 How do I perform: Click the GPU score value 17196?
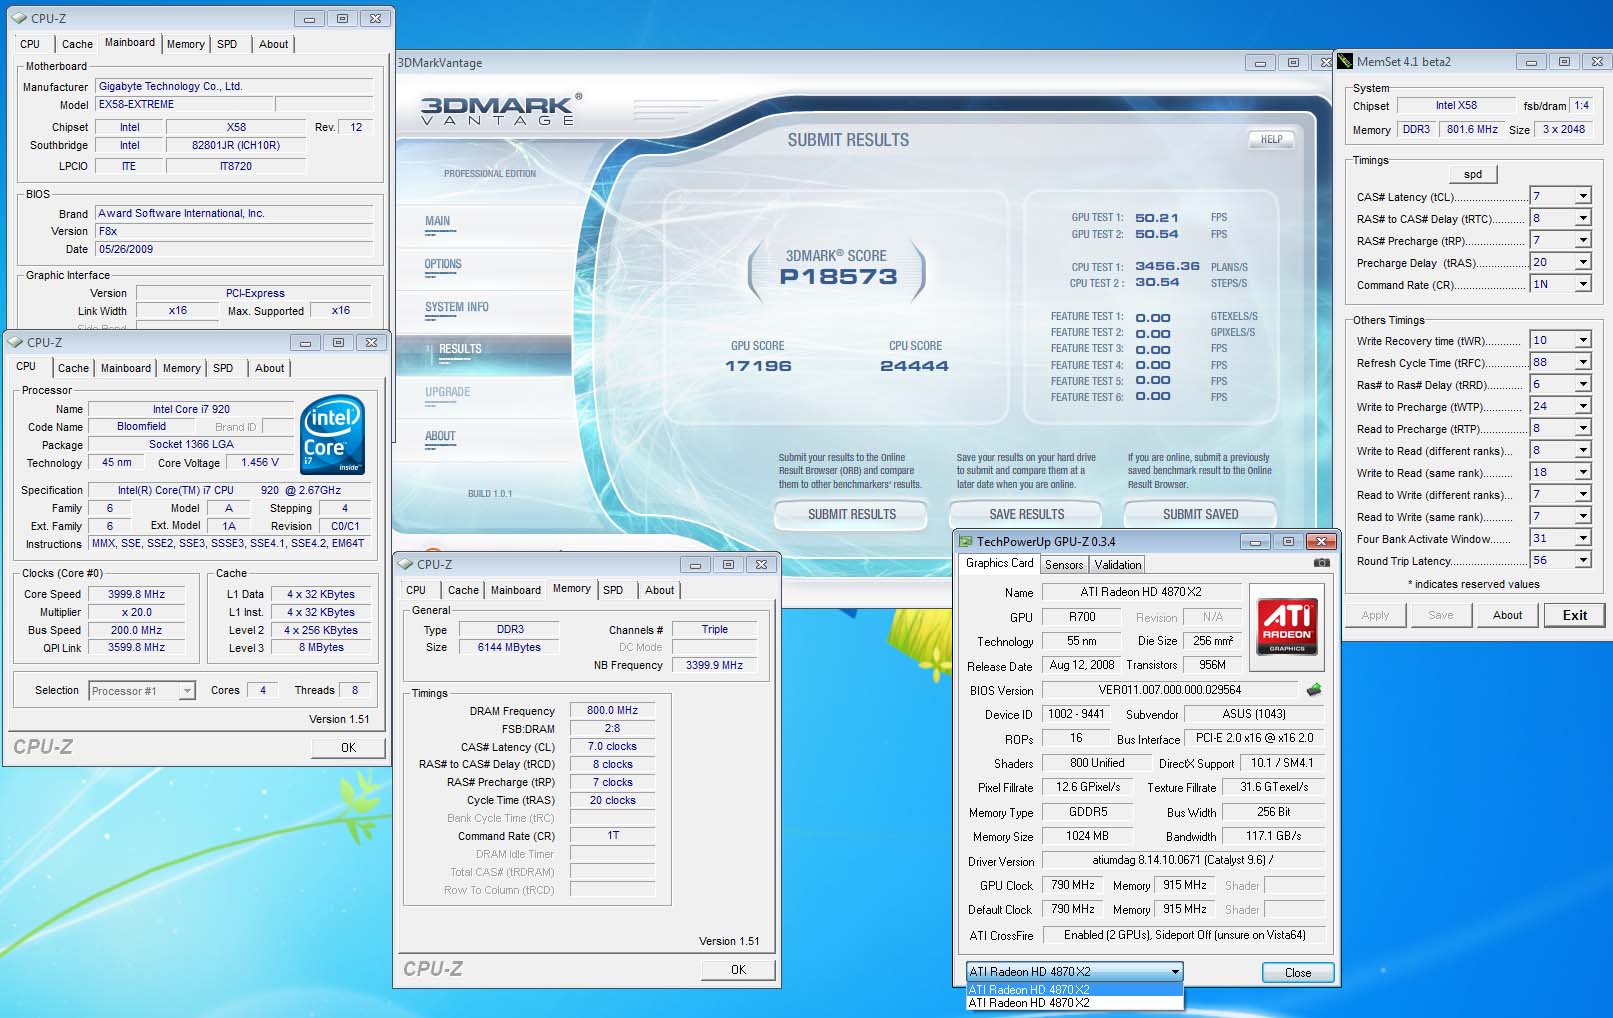tap(758, 366)
